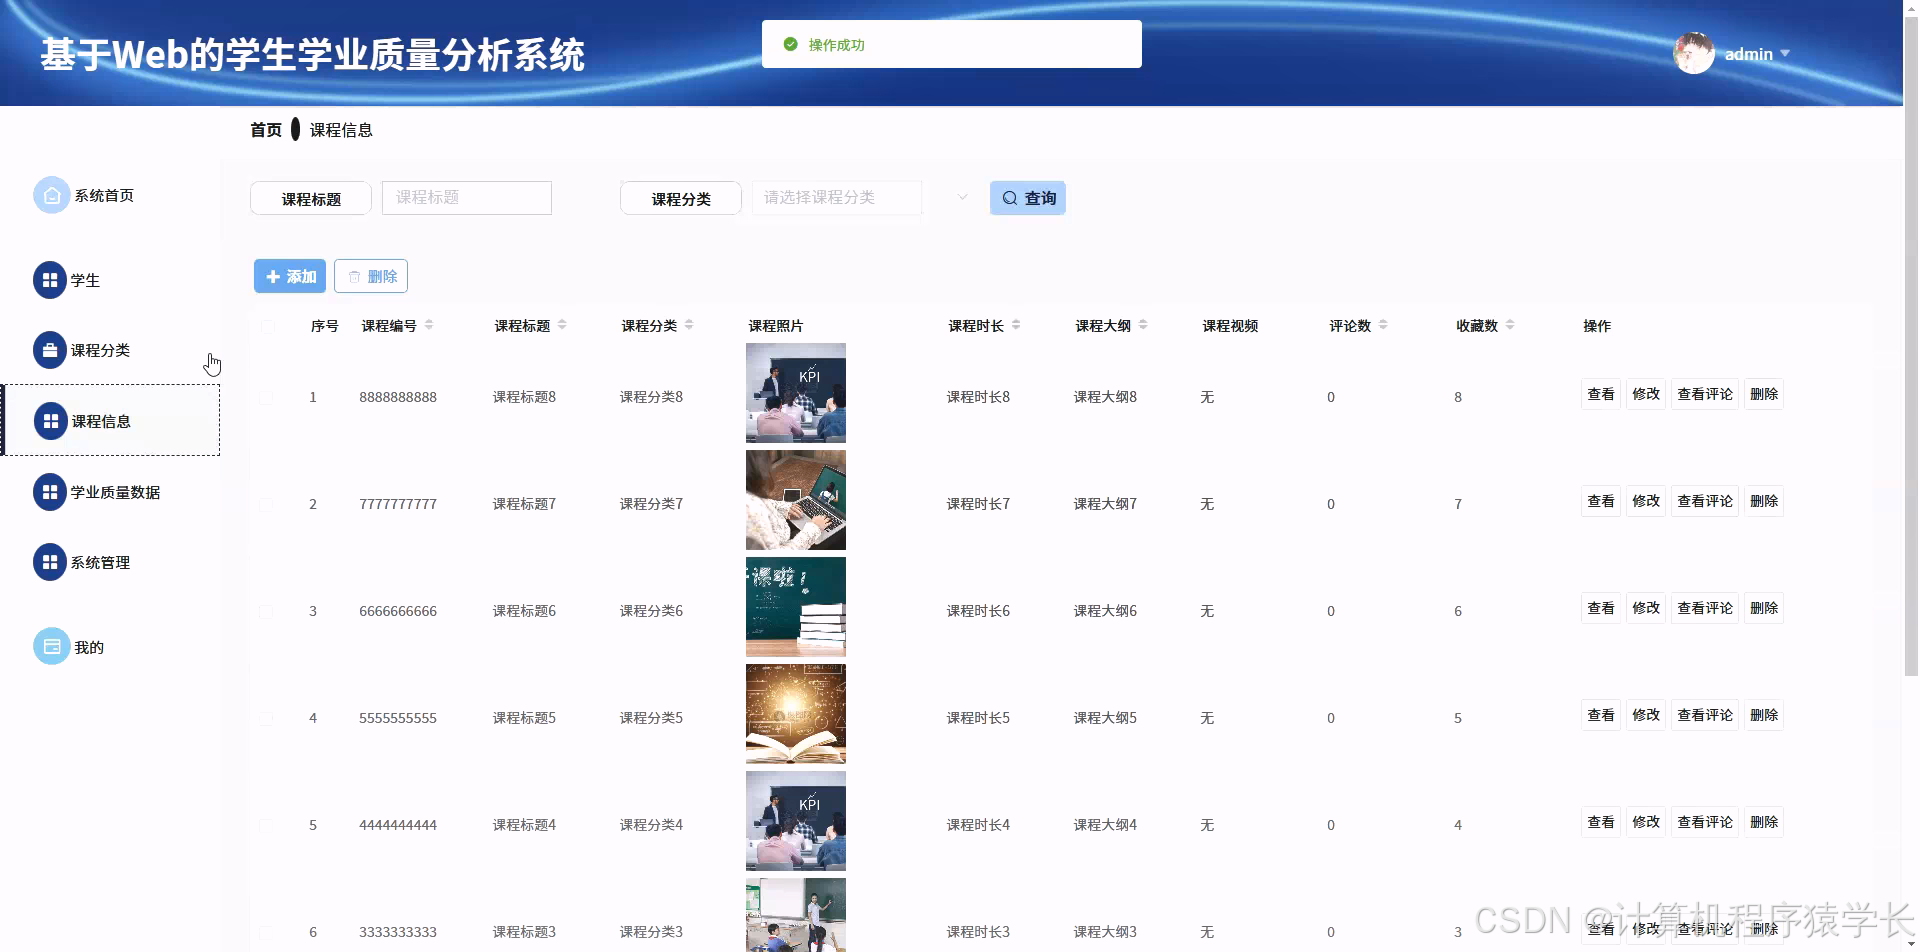Image resolution: width=1920 pixels, height=952 pixels.
Task: Click the 课程信息 sidebar icon
Action: tap(51, 420)
